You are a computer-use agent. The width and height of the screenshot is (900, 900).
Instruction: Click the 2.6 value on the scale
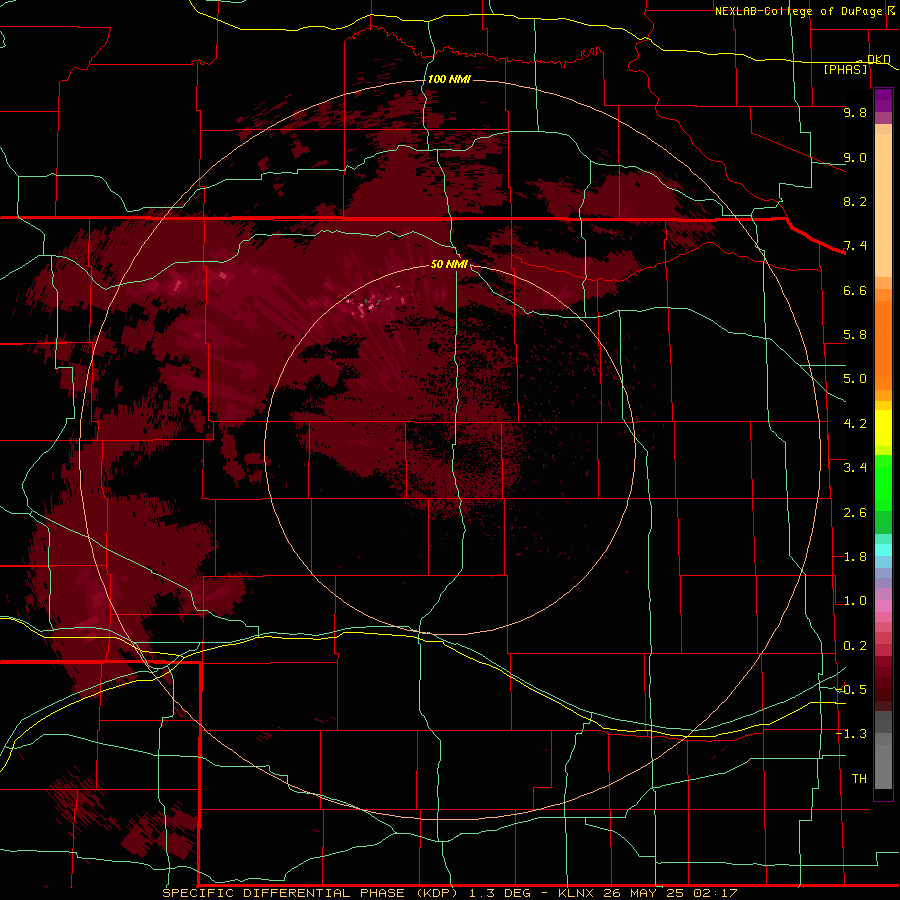[x=855, y=513]
